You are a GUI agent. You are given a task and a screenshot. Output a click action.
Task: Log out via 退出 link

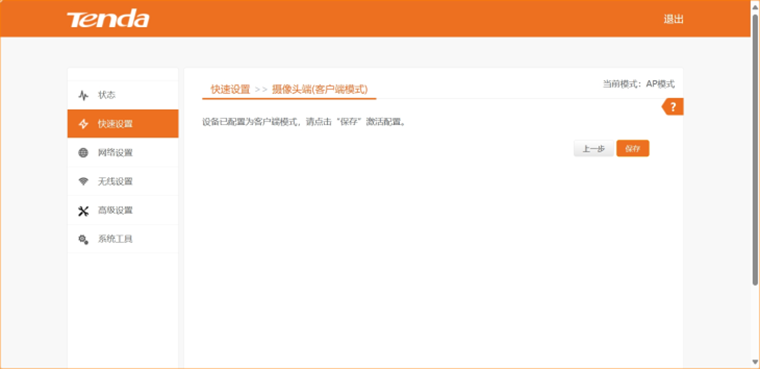674,19
